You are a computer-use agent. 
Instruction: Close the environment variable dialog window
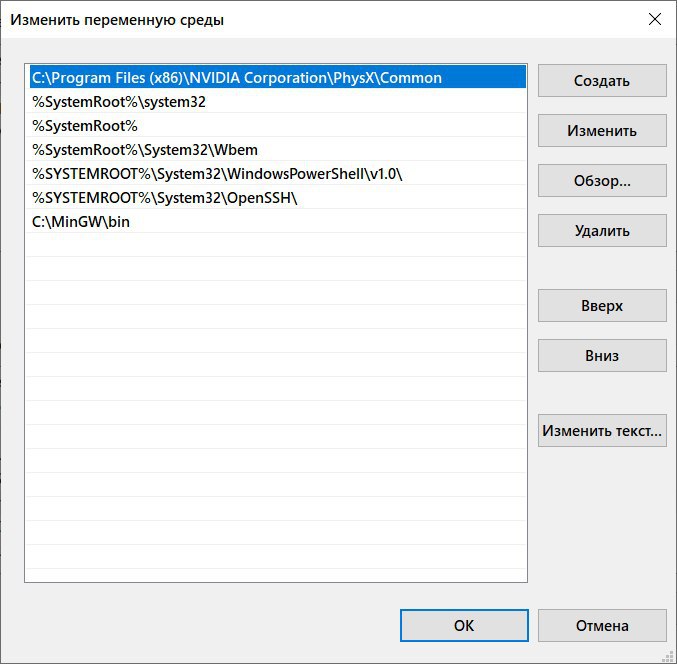[x=655, y=19]
